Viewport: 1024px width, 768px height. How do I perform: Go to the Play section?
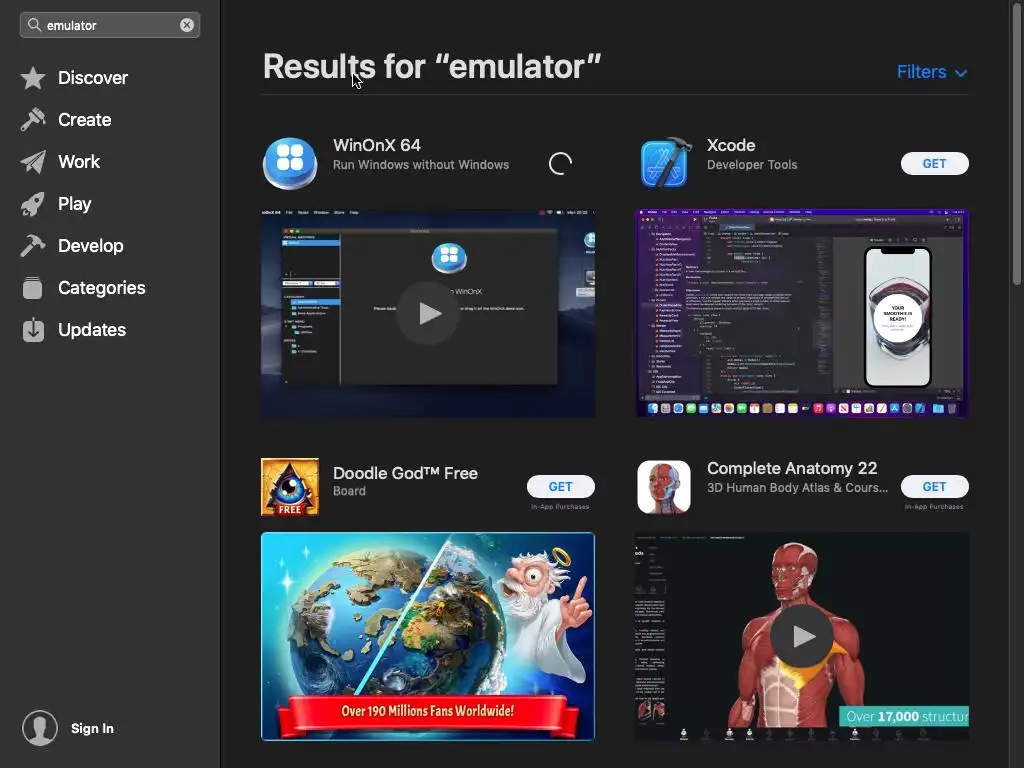[x=74, y=204]
